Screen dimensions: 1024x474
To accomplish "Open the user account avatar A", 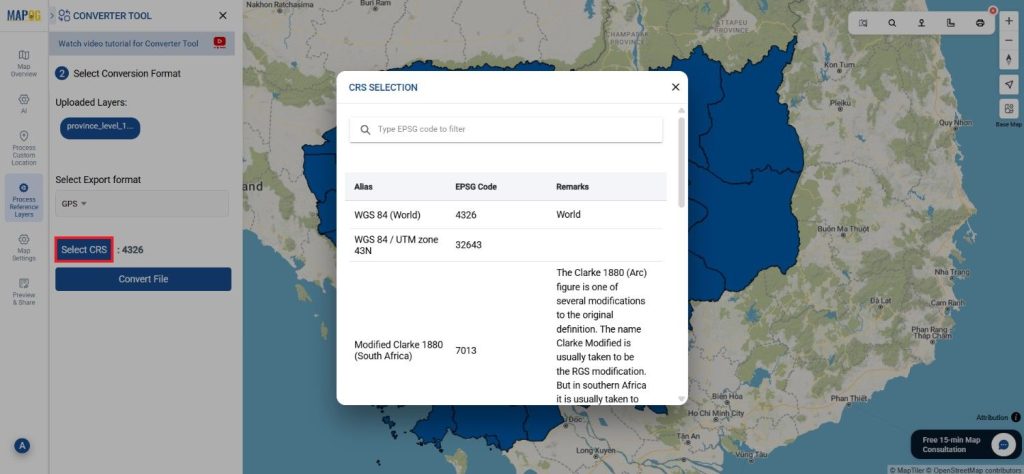I will 22,446.
